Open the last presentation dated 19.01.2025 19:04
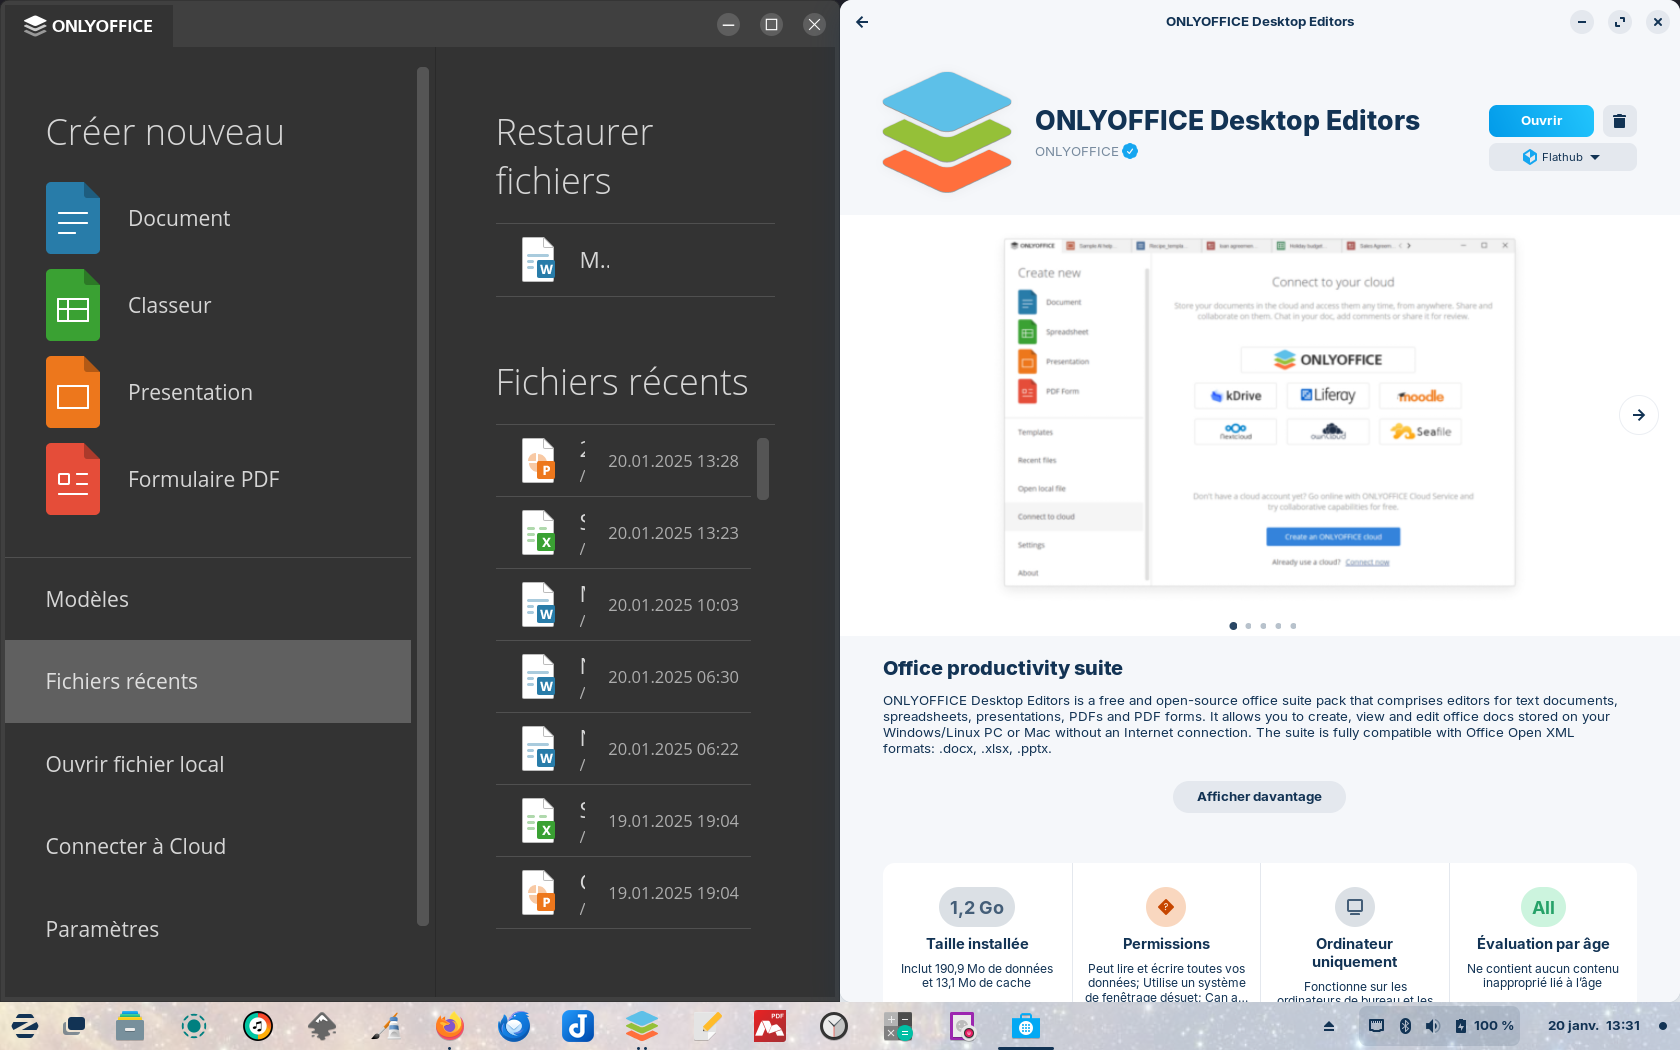1680x1050 pixels. 623,893
